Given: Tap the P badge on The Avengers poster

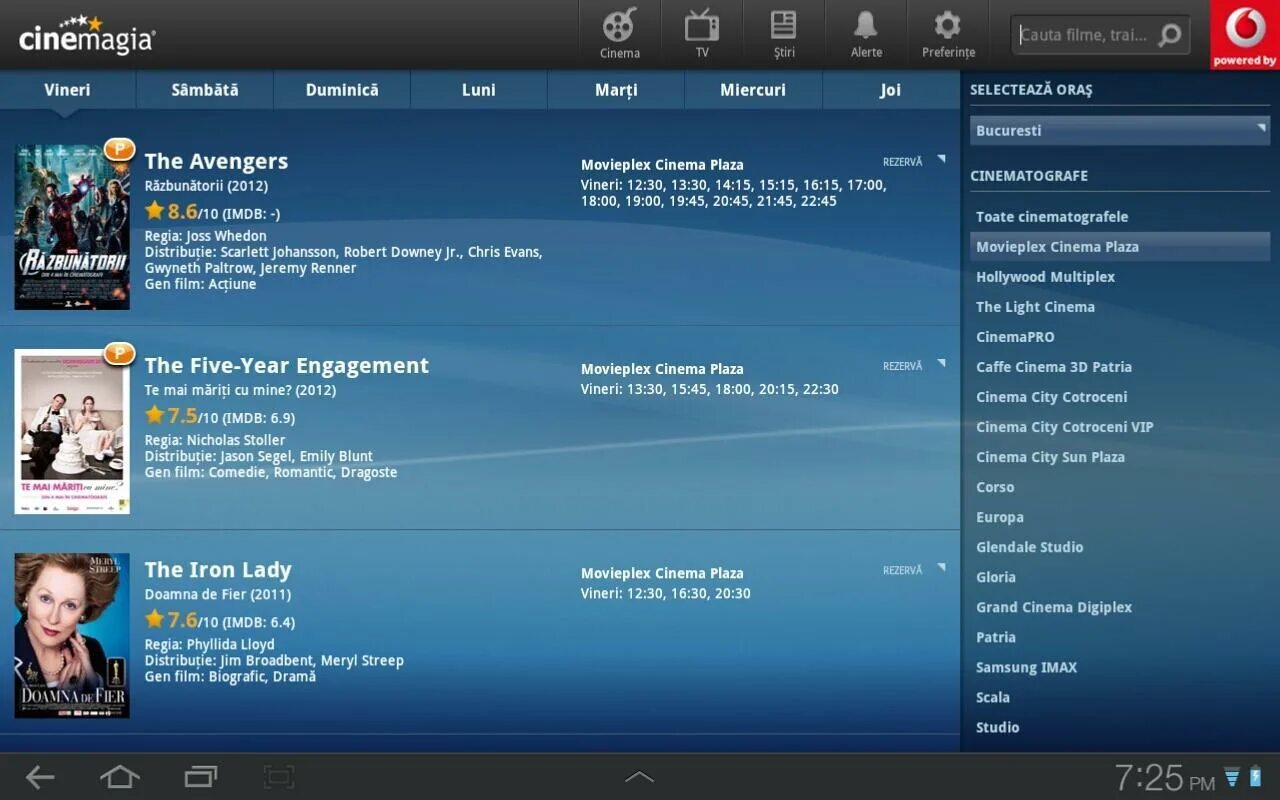Looking at the screenshot, I should pyautogui.click(x=119, y=150).
